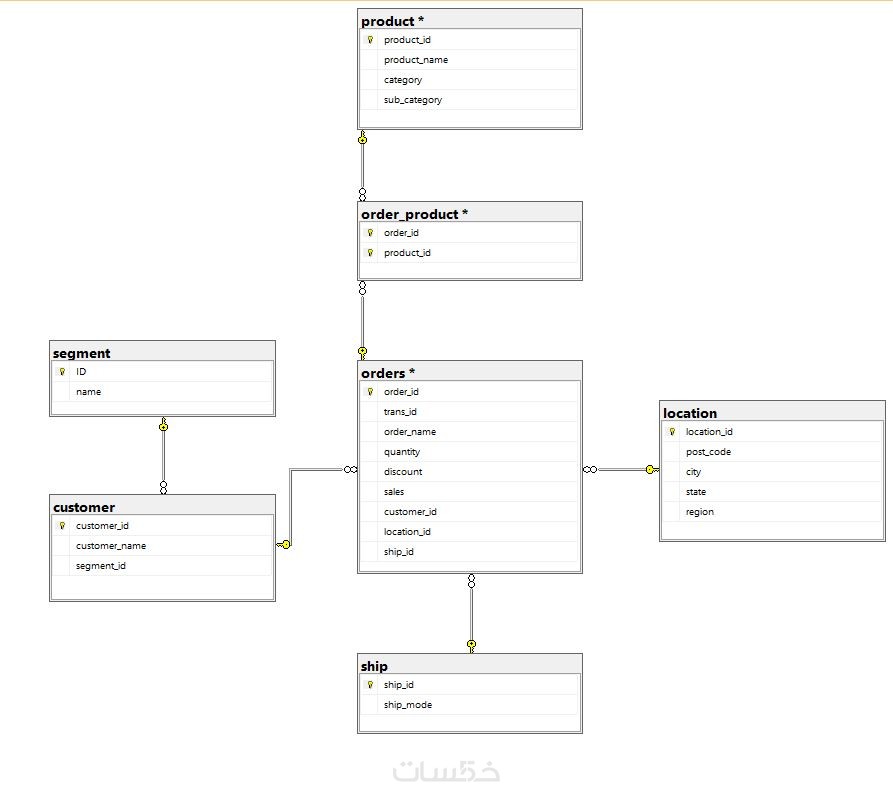Select infinity endpoint on orders right side
Screen dimensions: 893x798
point(590,469)
